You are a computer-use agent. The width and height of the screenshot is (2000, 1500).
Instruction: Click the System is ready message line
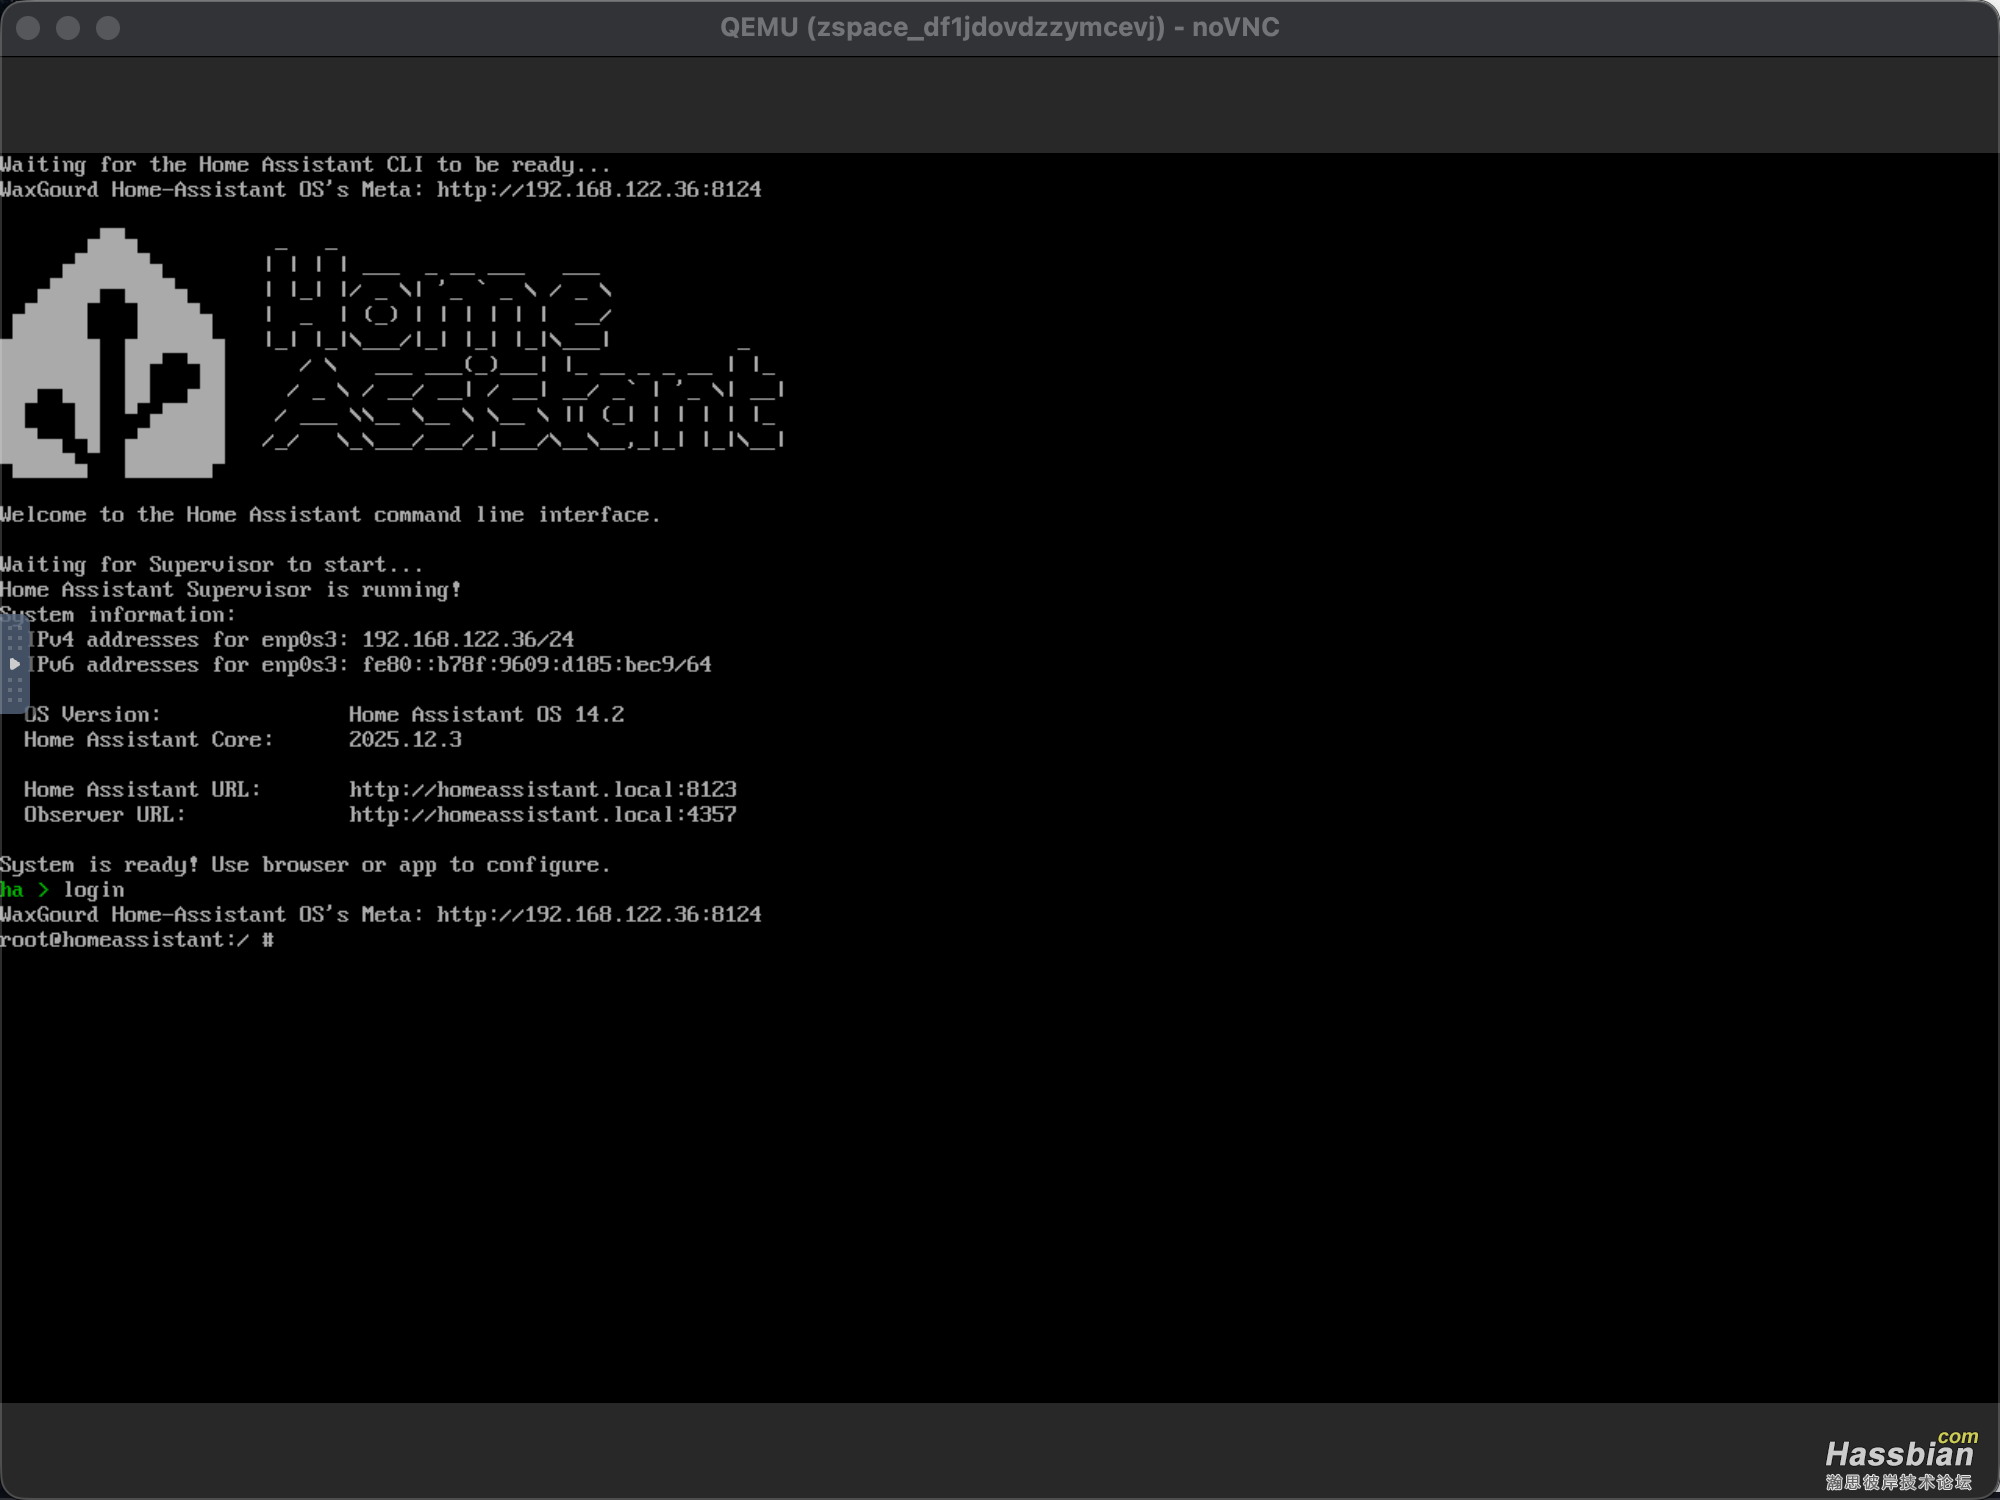pos(305,865)
